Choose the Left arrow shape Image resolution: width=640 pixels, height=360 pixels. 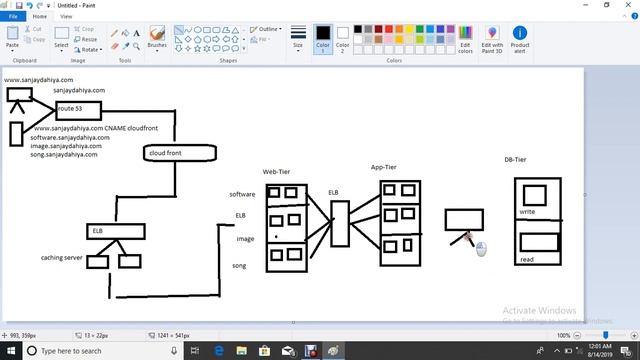point(226,40)
